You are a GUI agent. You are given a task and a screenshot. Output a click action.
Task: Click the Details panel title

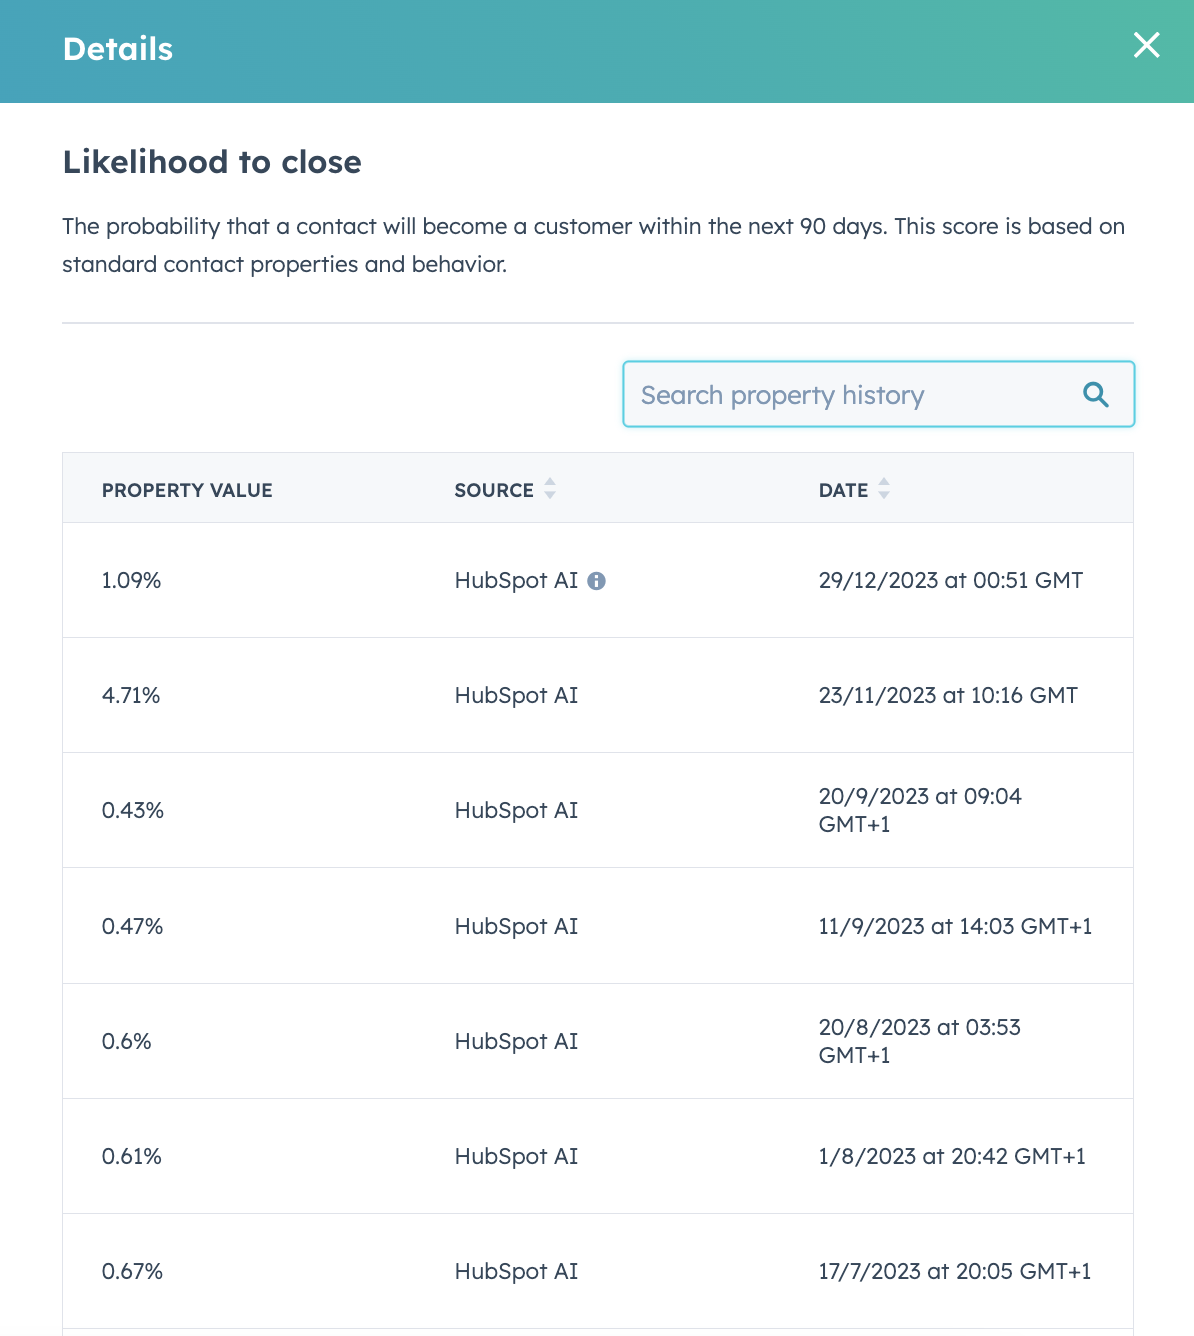tap(118, 49)
